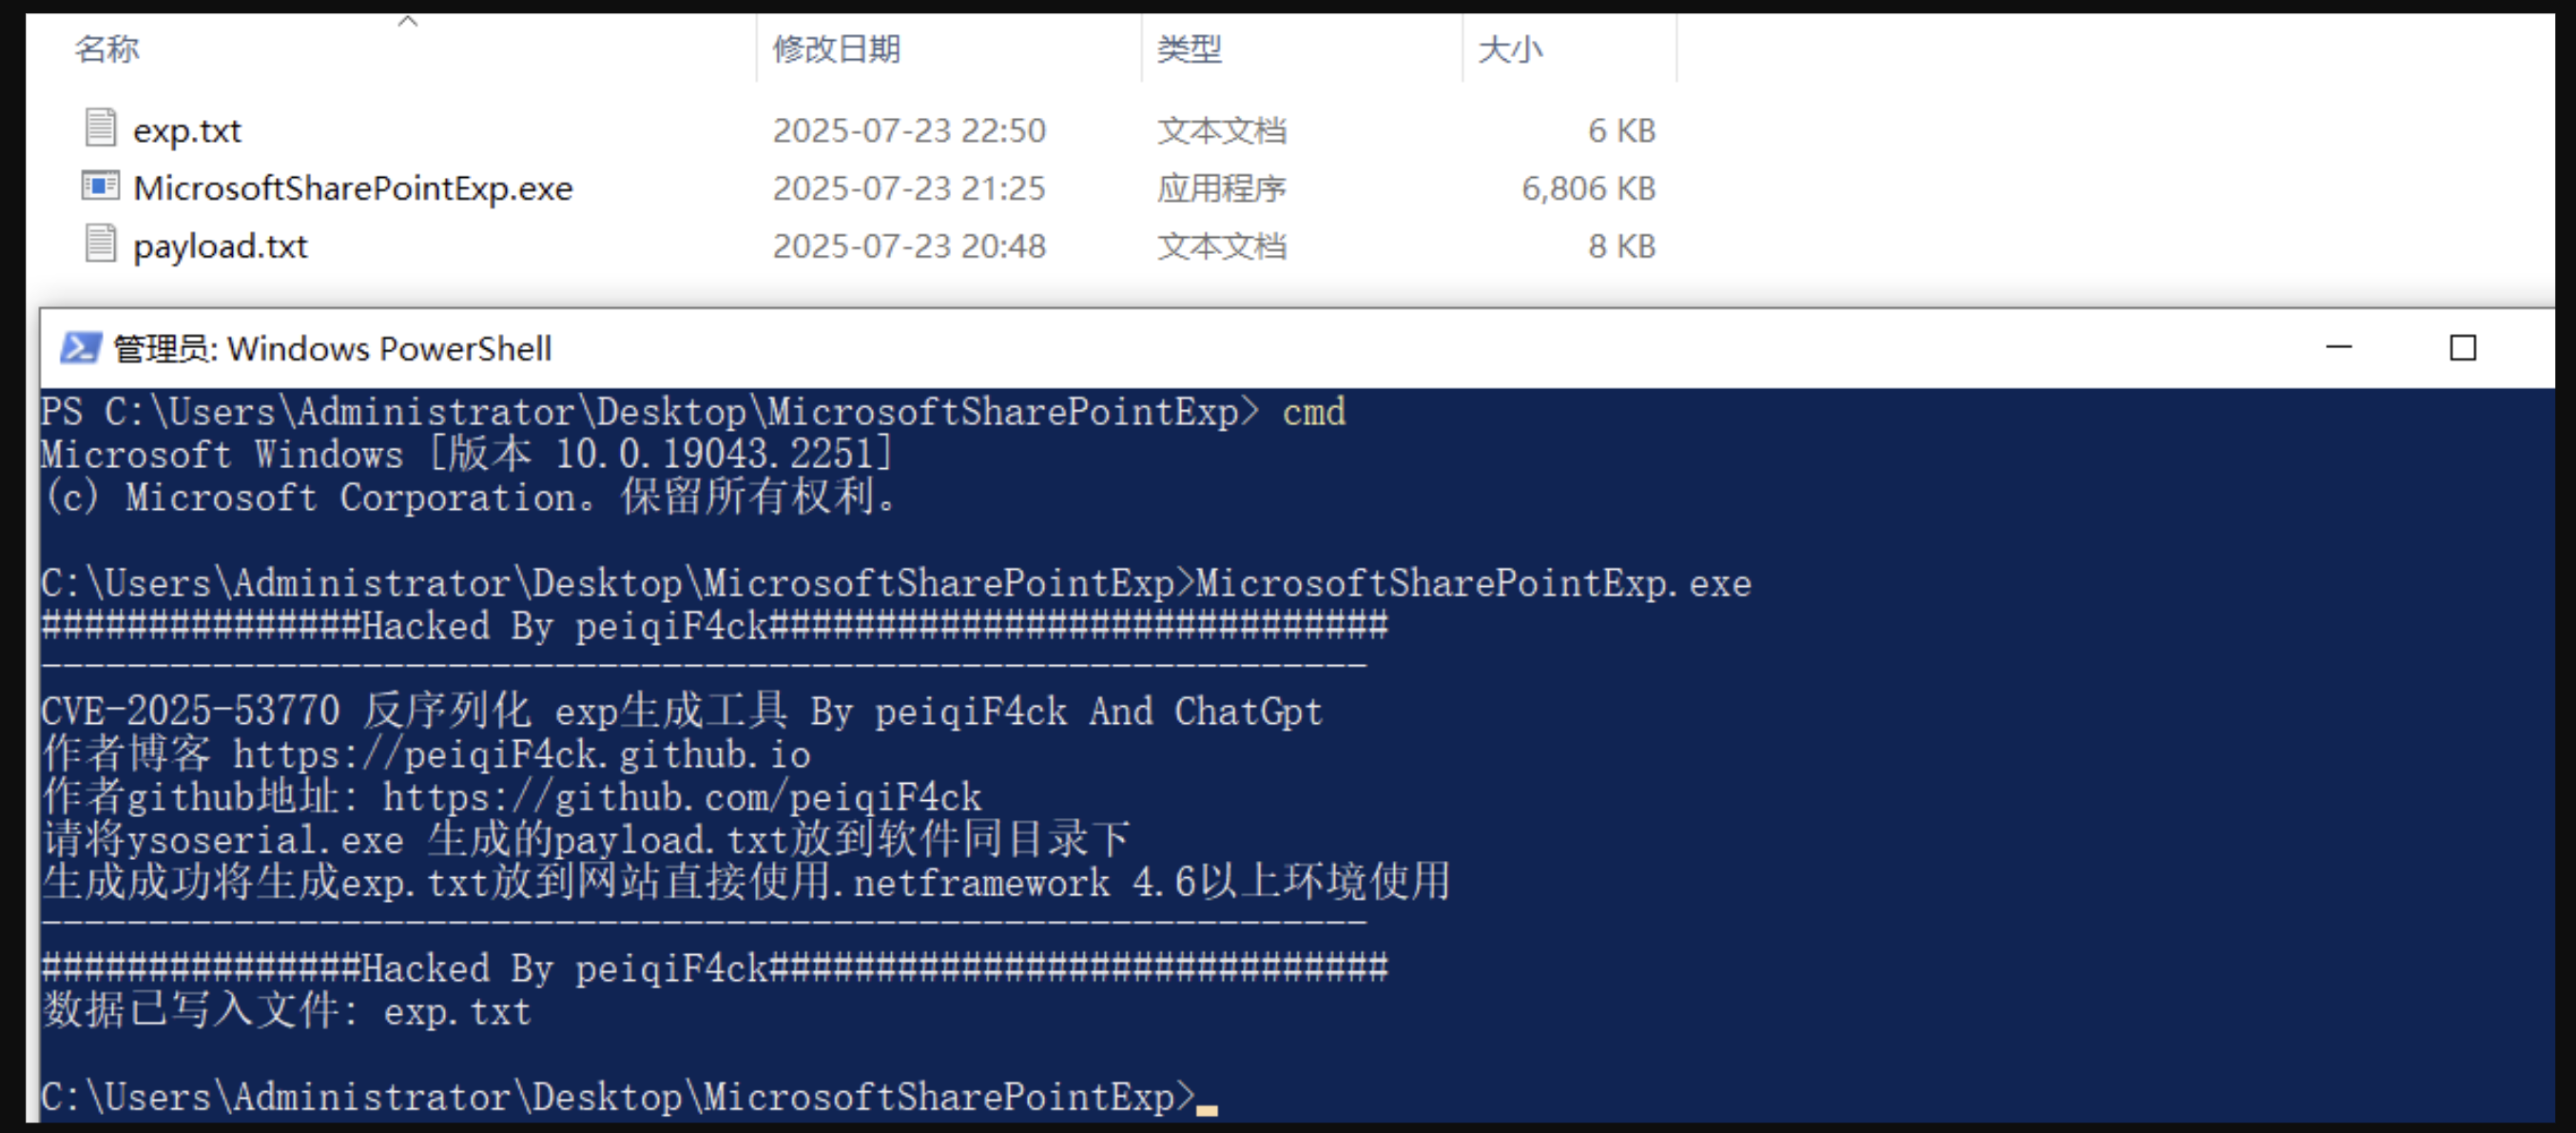Select the 6,806 KB size cell

pos(1588,189)
